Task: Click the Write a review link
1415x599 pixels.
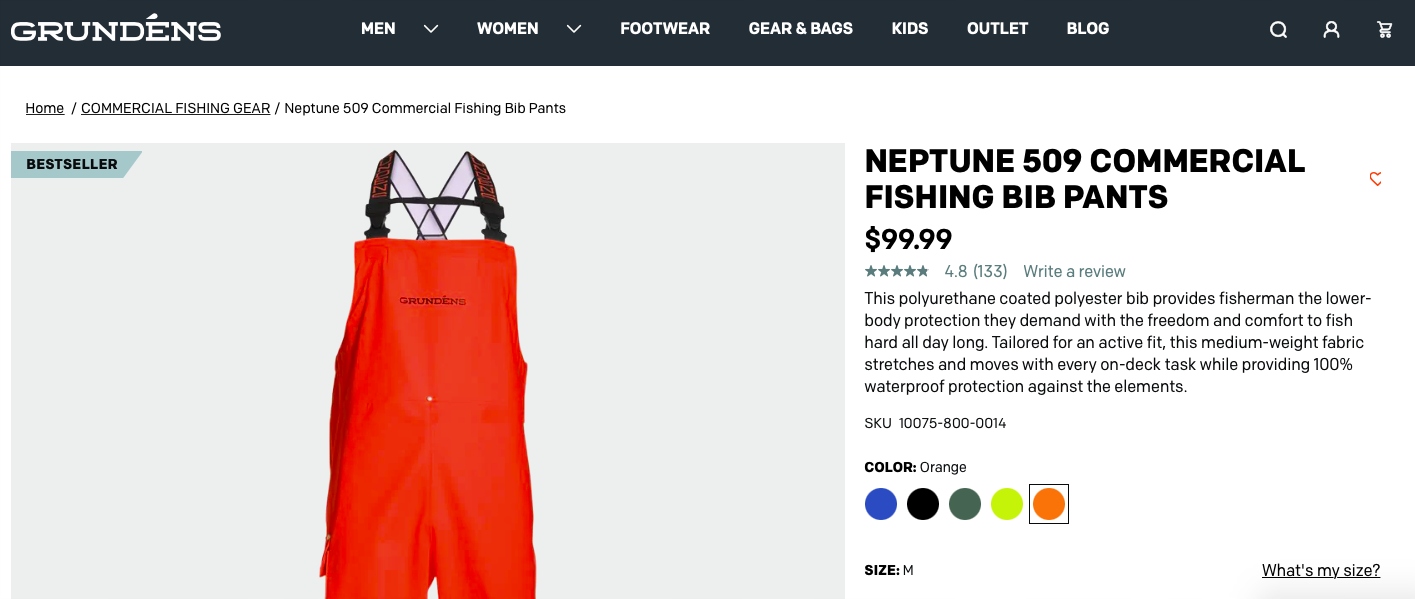Action: click(x=1074, y=271)
